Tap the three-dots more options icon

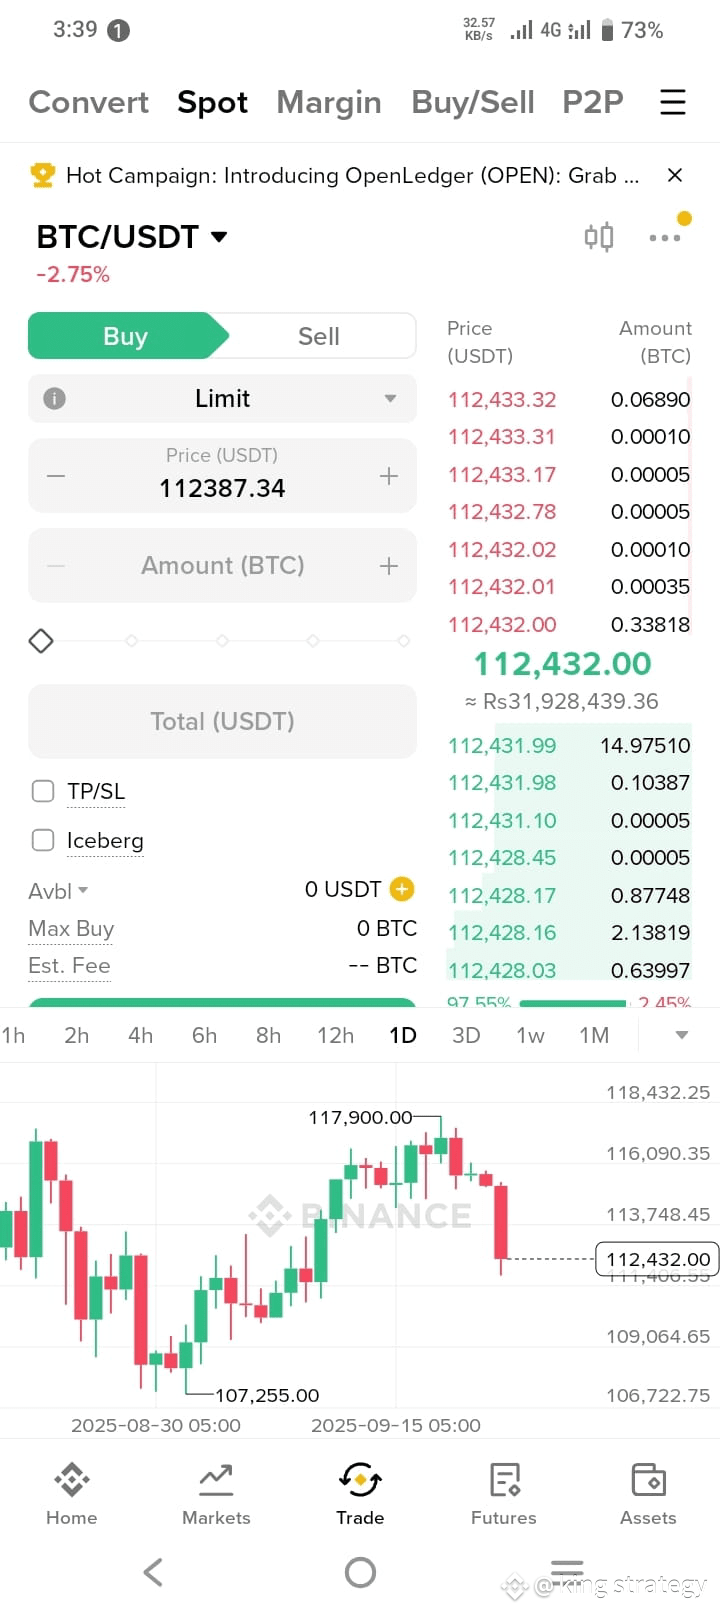point(665,238)
